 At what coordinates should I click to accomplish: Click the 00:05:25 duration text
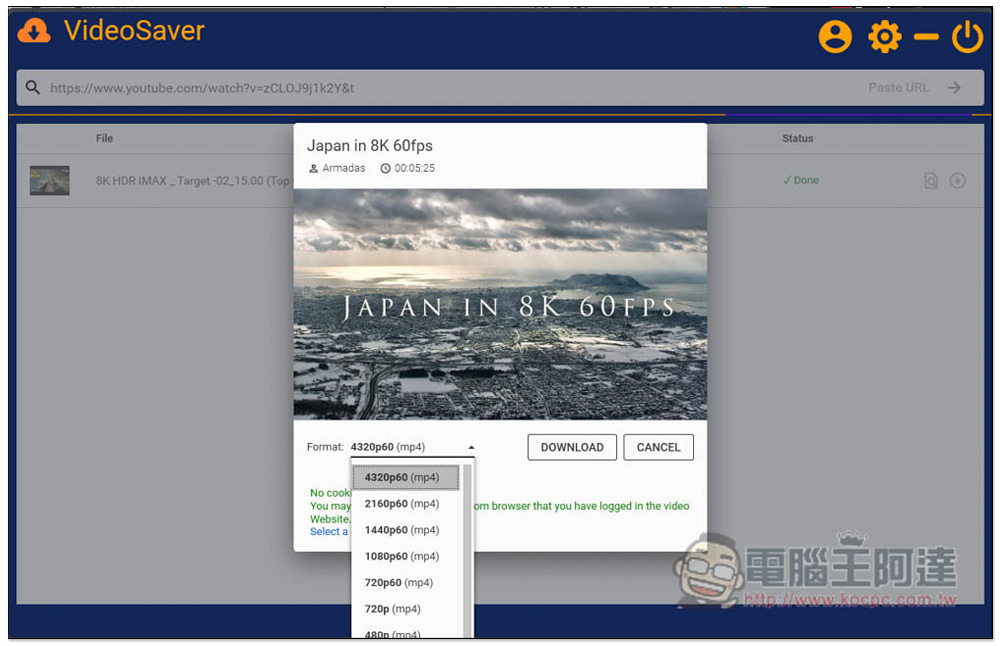[x=408, y=168]
